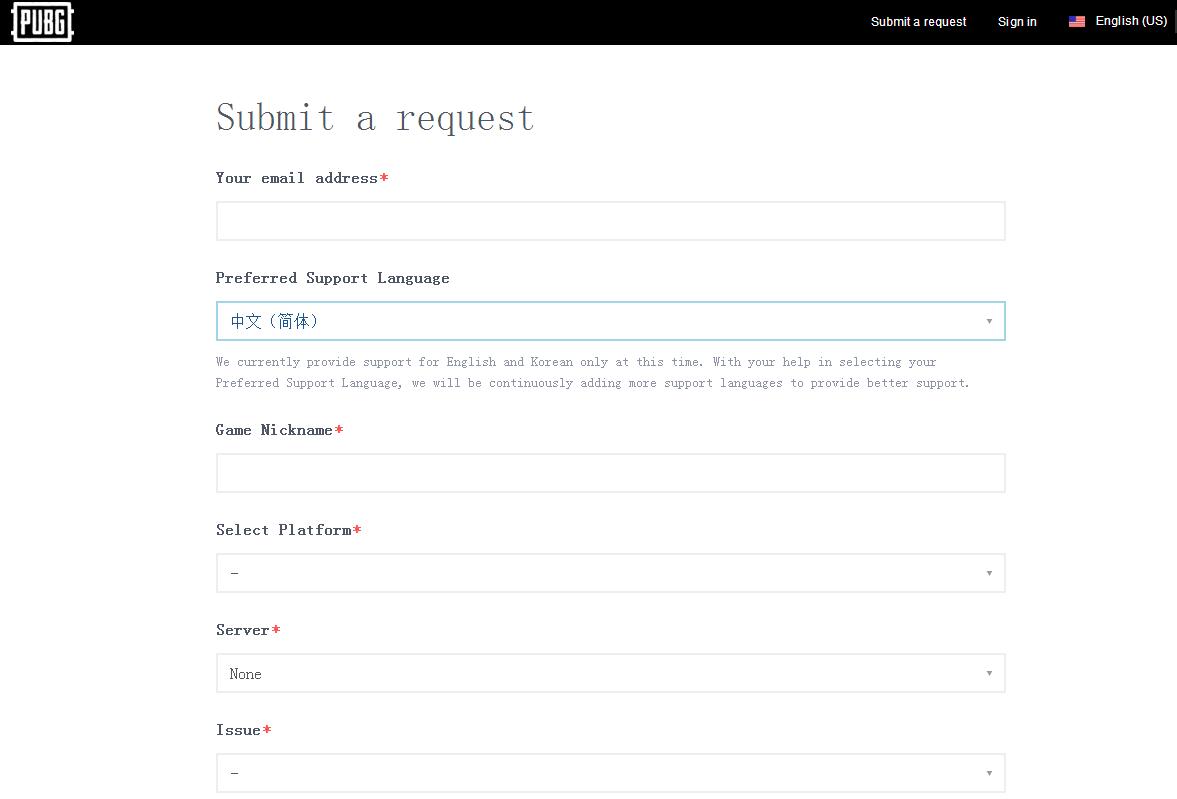Click the arrow on the Issue dropdown

tap(988, 773)
